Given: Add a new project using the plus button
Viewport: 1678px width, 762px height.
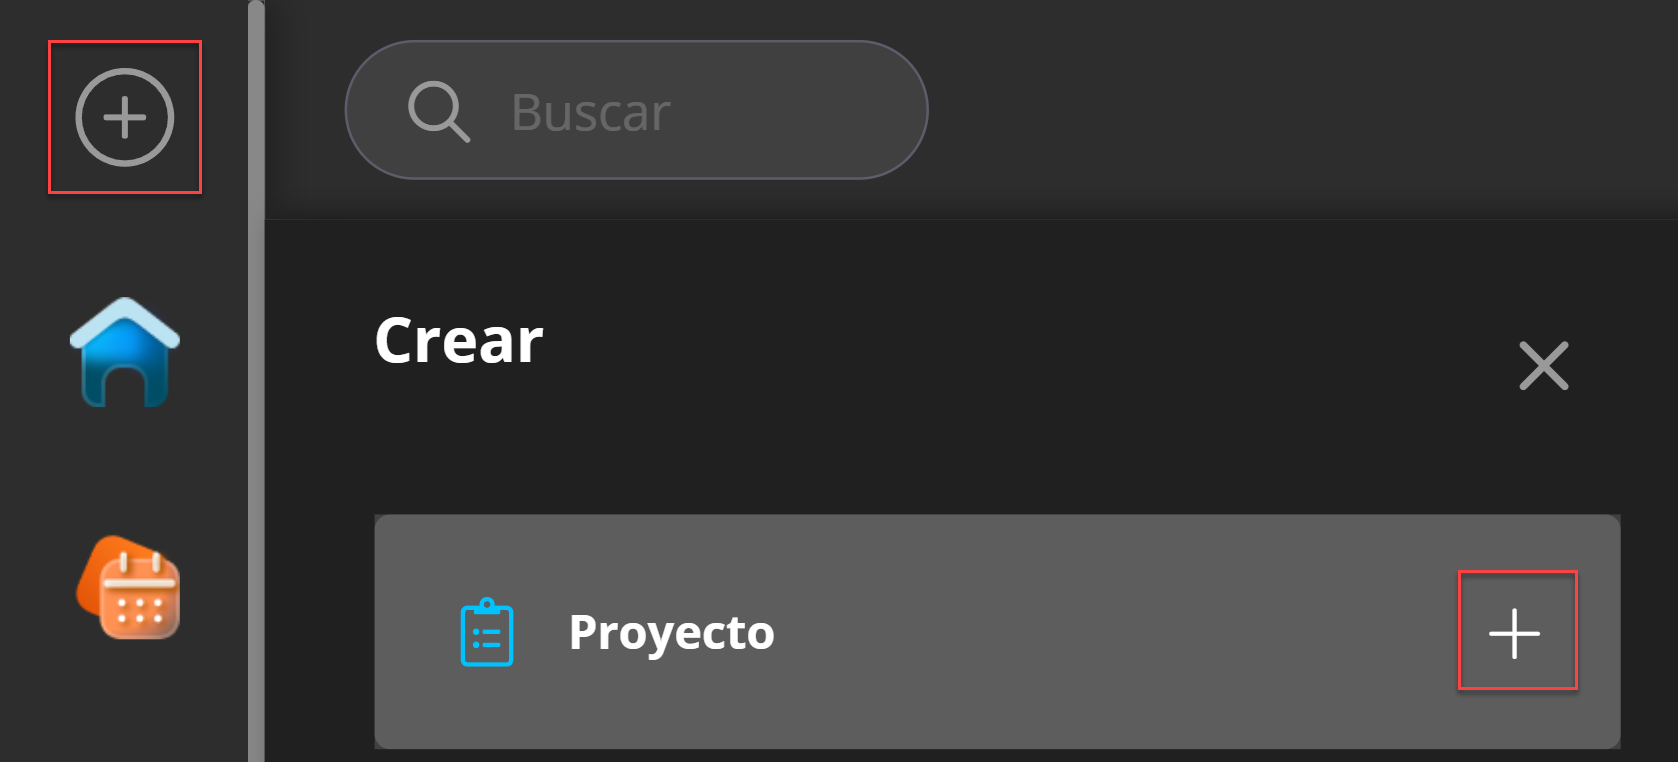Looking at the screenshot, I should pos(1515,633).
